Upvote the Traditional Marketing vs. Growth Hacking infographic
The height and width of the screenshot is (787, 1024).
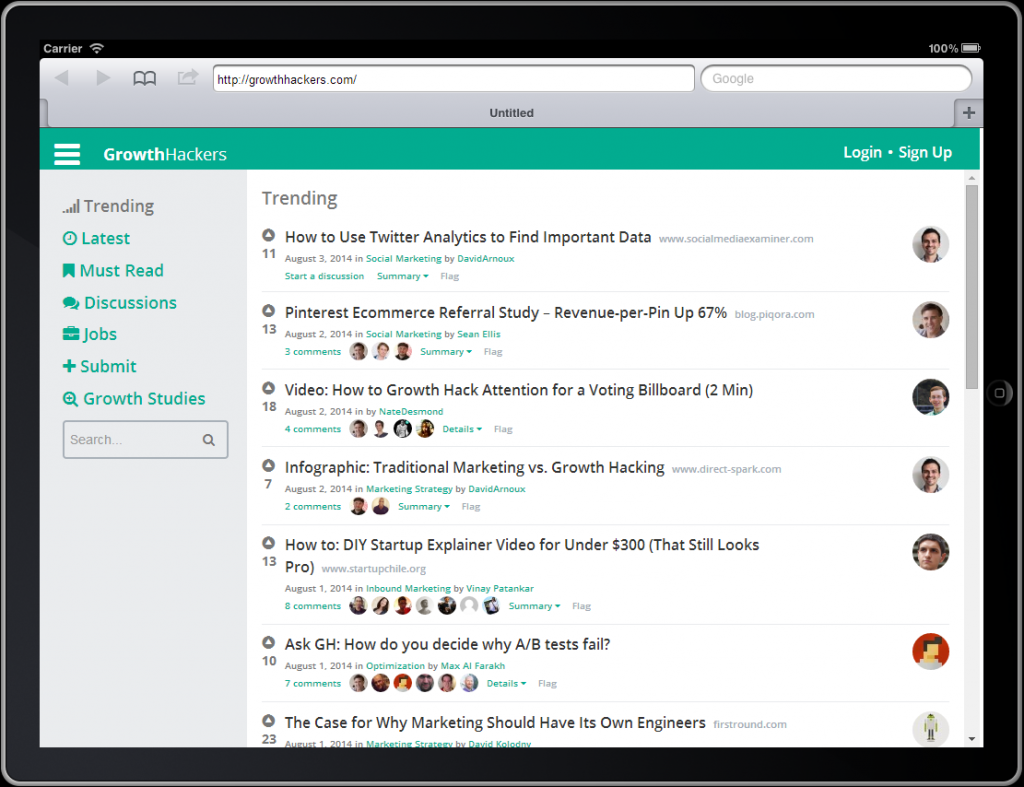coord(268,465)
